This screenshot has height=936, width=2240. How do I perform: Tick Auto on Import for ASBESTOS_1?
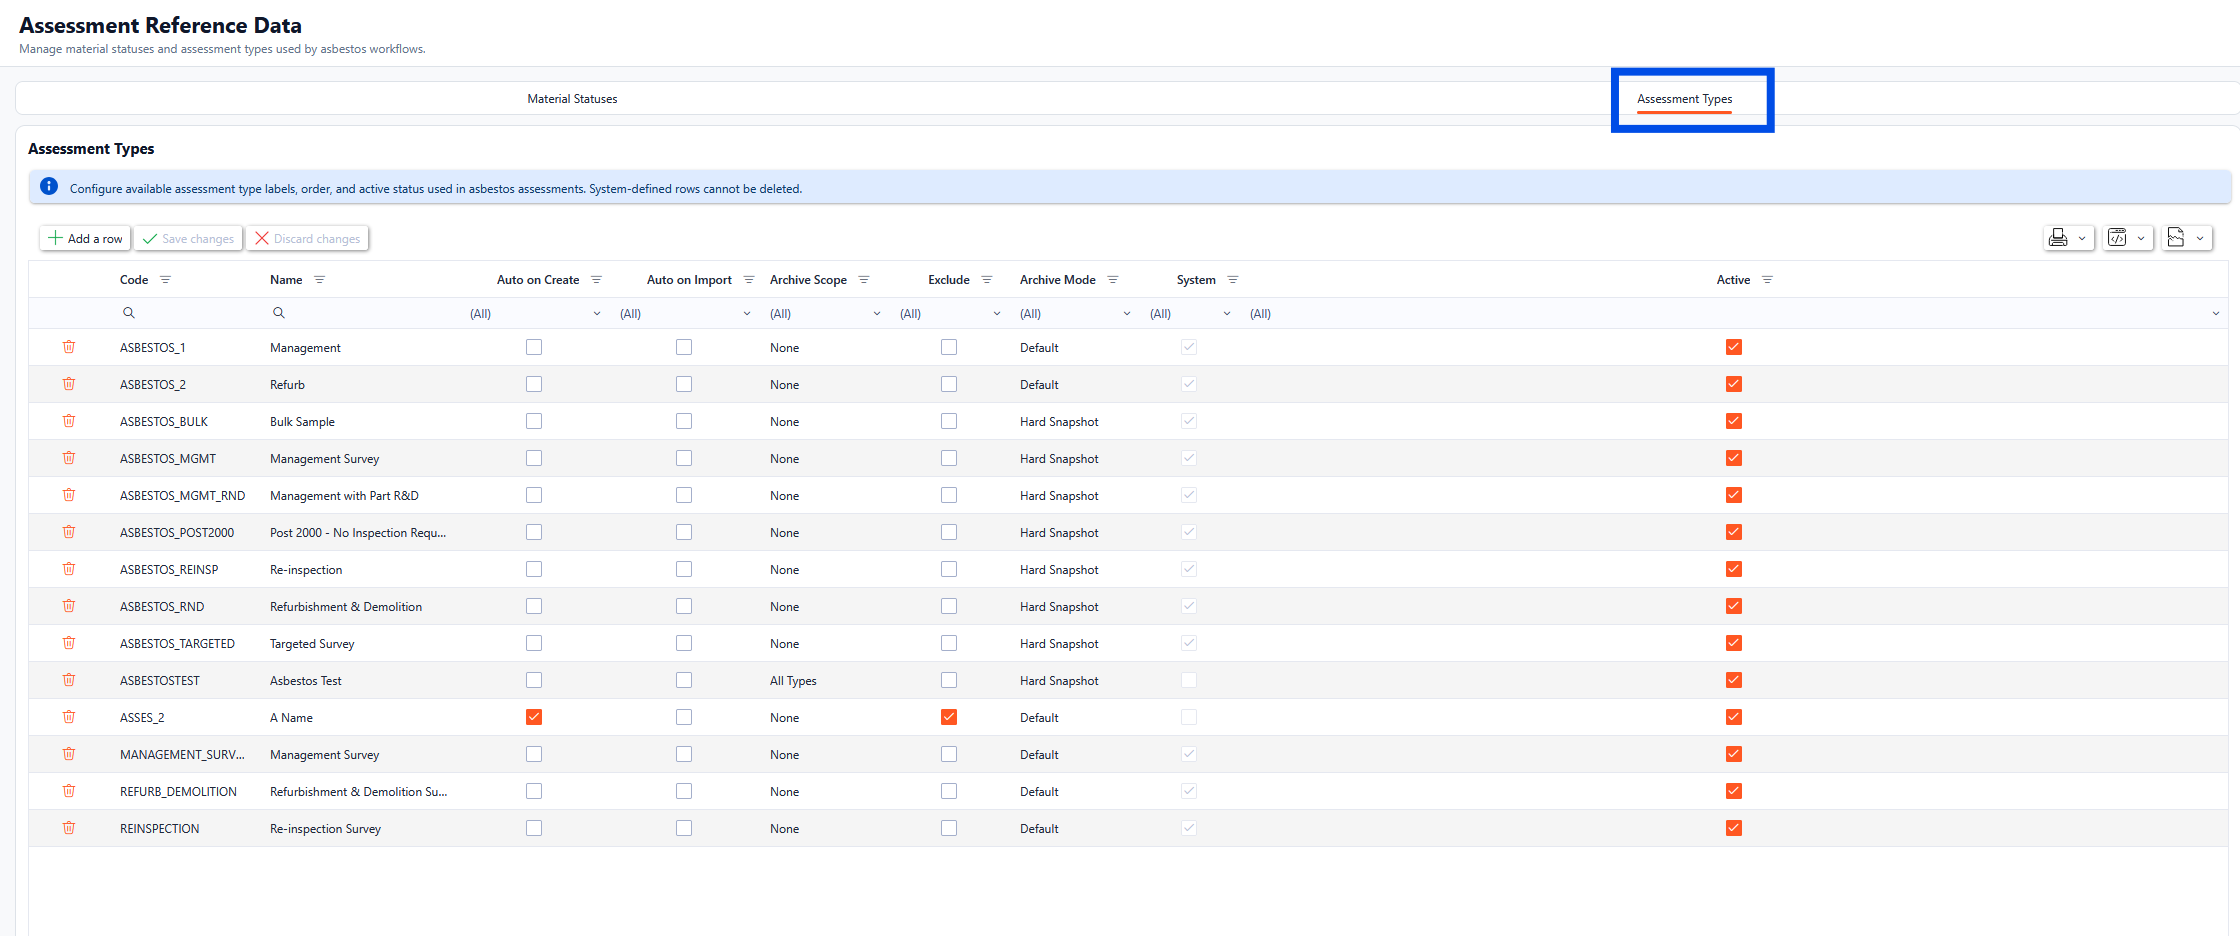[x=684, y=347]
